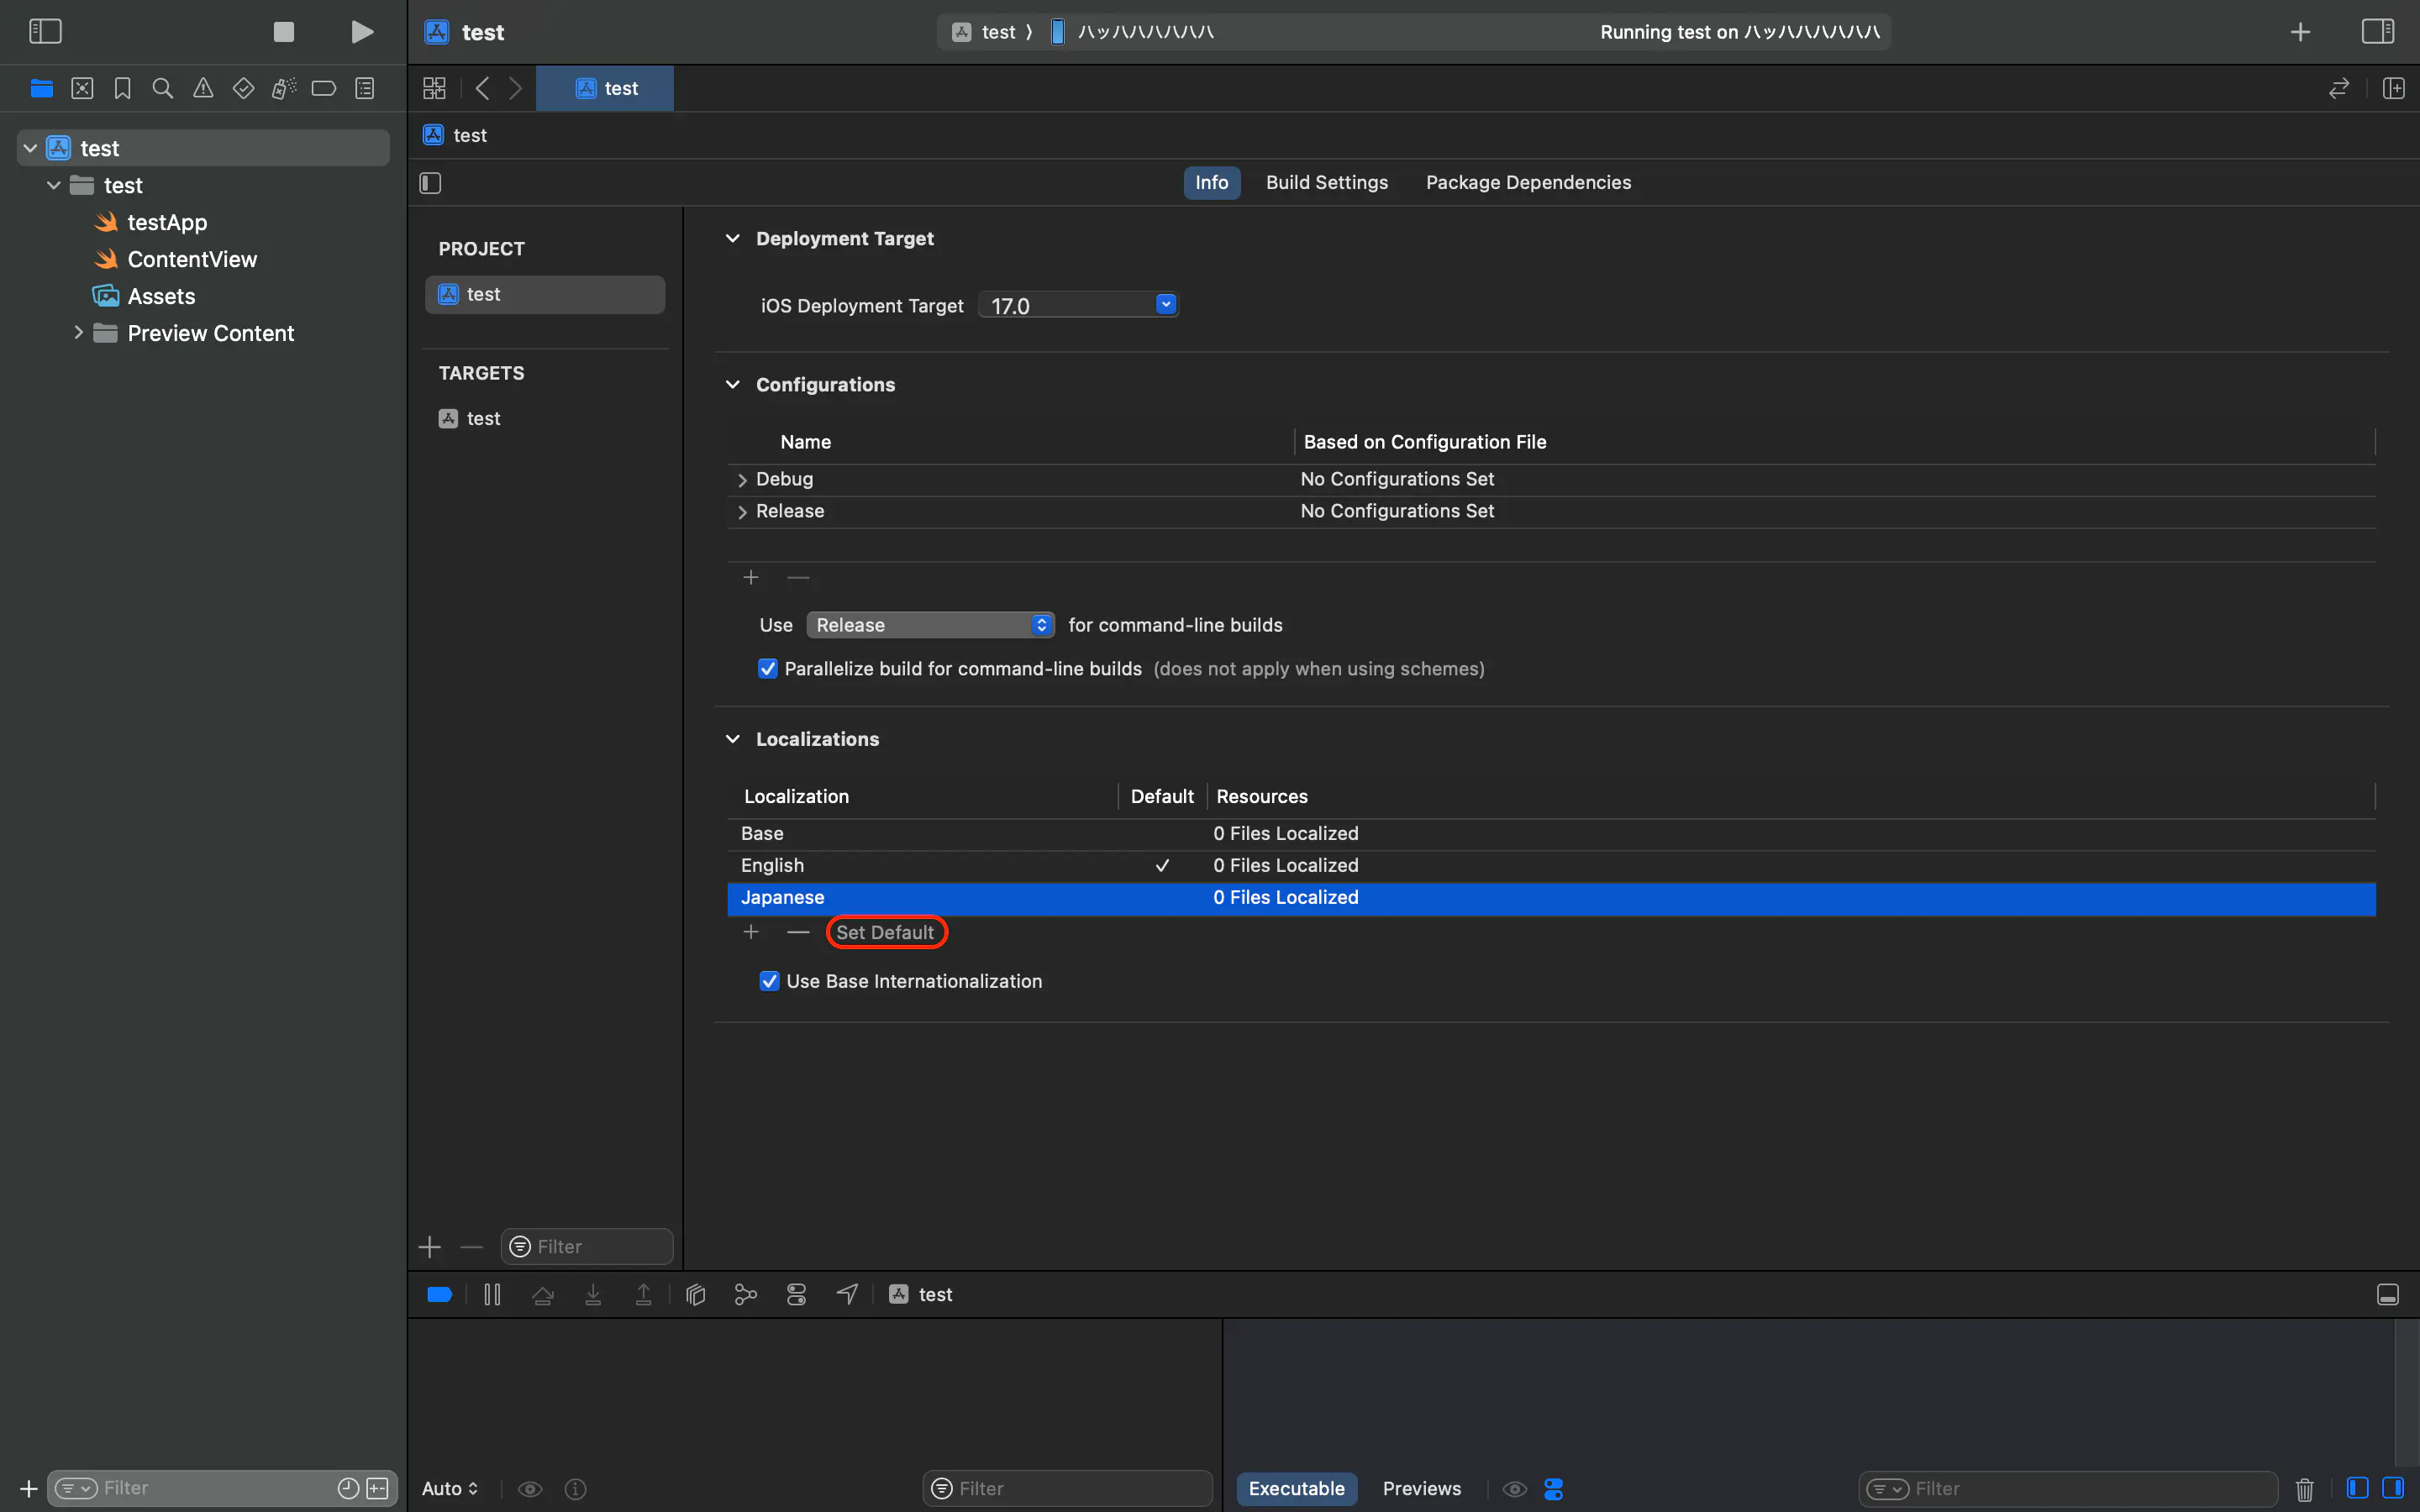
Task: Click the add localization plus button
Action: point(748,930)
